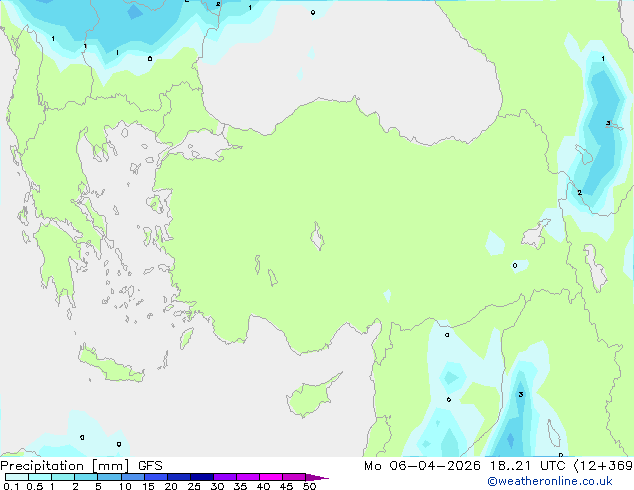Select the 40–45 mm magenta swatch
The image size is (634, 490).
pyautogui.click(x=271, y=477)
